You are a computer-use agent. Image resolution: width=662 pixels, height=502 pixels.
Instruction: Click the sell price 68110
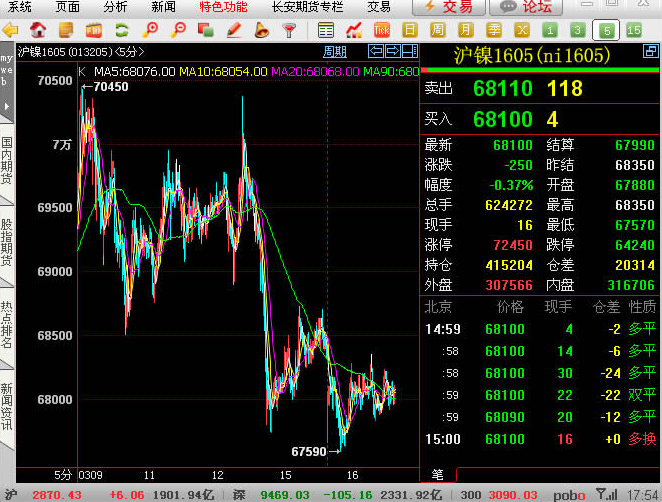click(x=502, y=89)
